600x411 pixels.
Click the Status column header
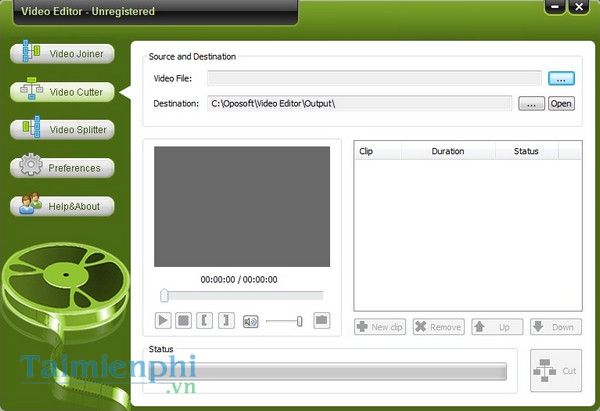click(x=527, y=151)
